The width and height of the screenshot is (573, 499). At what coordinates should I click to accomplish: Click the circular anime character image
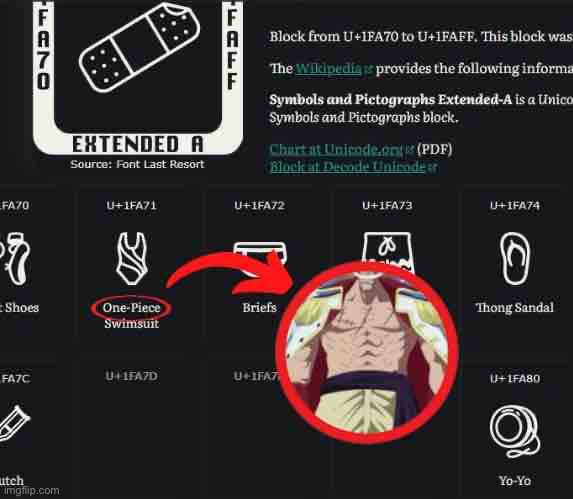[367, 353]
